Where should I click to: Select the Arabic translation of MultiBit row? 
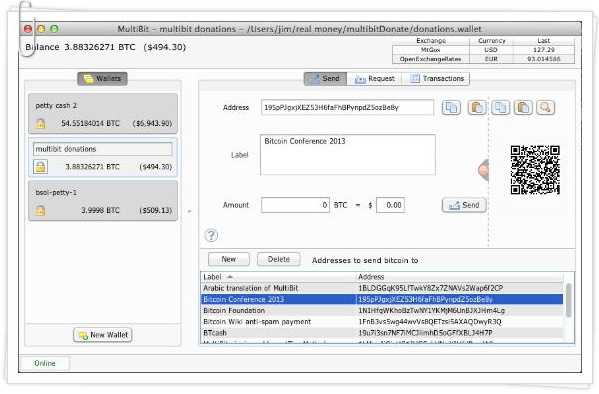point(382,288)
